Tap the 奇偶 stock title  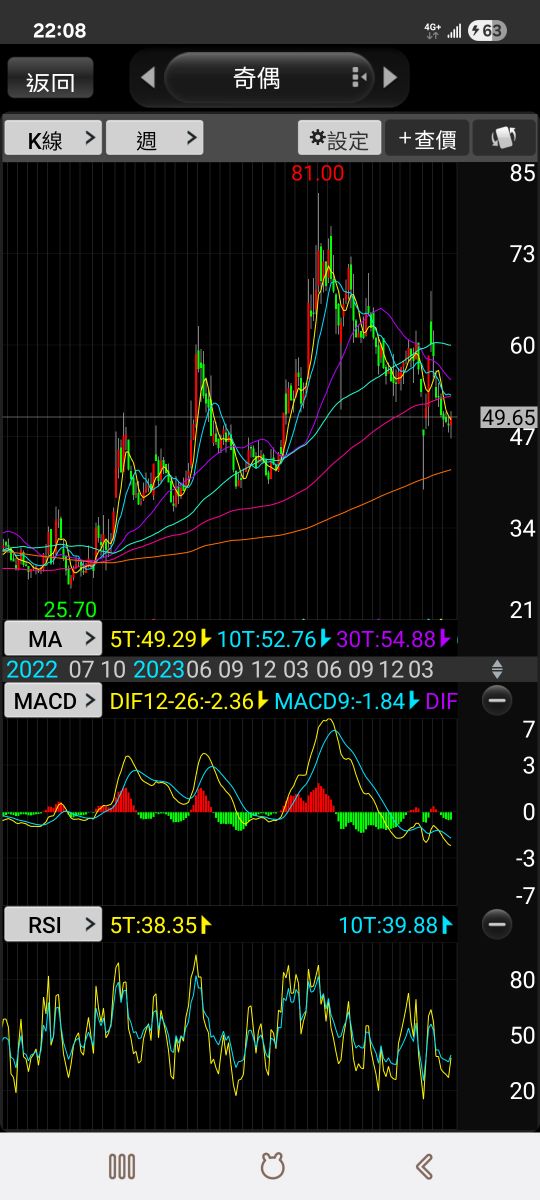[x=257, y=78]
